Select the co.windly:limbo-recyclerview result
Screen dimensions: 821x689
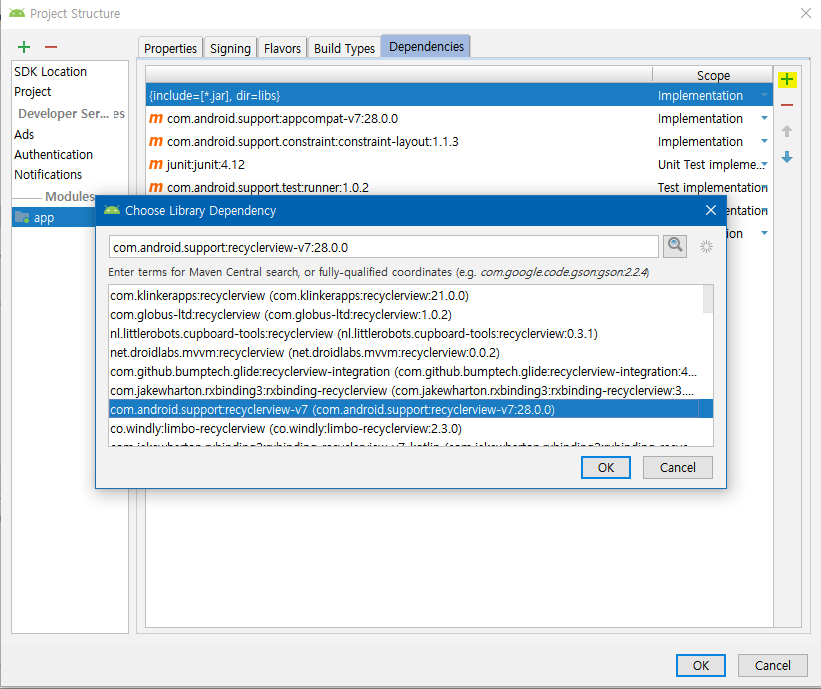405,428
